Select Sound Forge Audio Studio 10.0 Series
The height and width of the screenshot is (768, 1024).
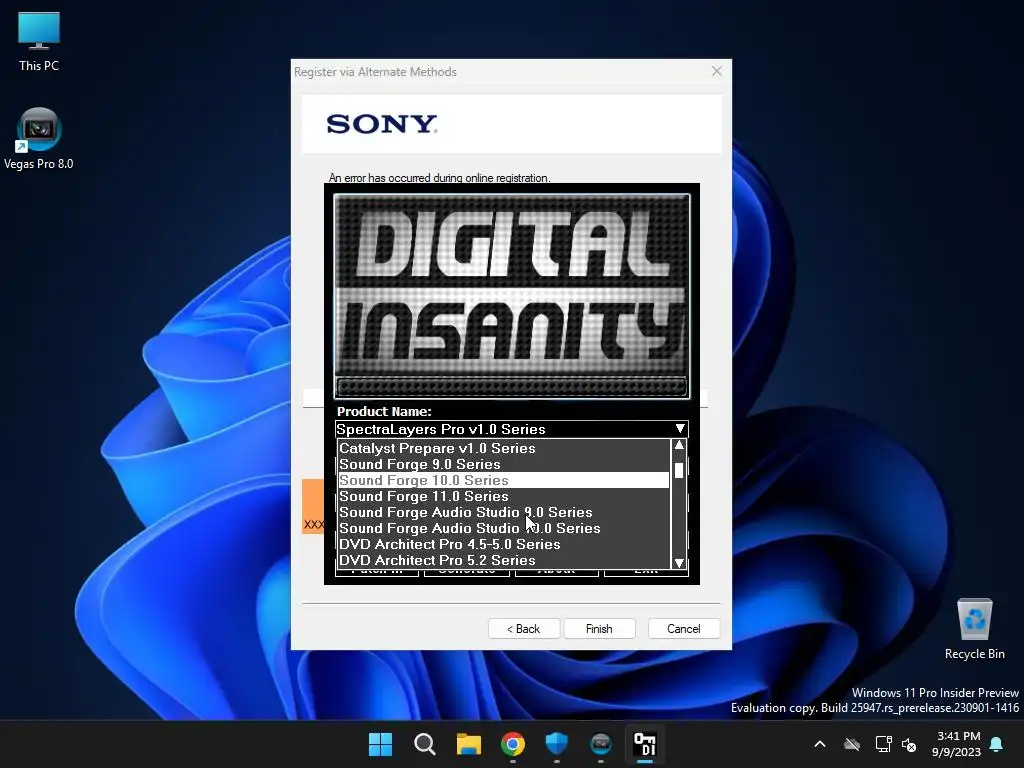pos(504,528)
